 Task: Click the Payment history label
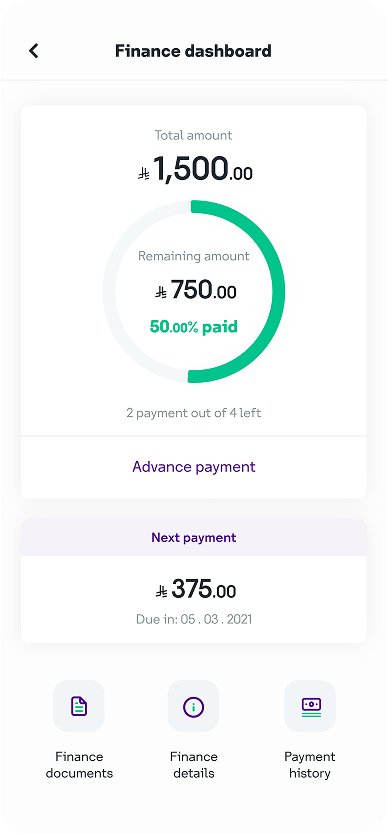point(310,765)
